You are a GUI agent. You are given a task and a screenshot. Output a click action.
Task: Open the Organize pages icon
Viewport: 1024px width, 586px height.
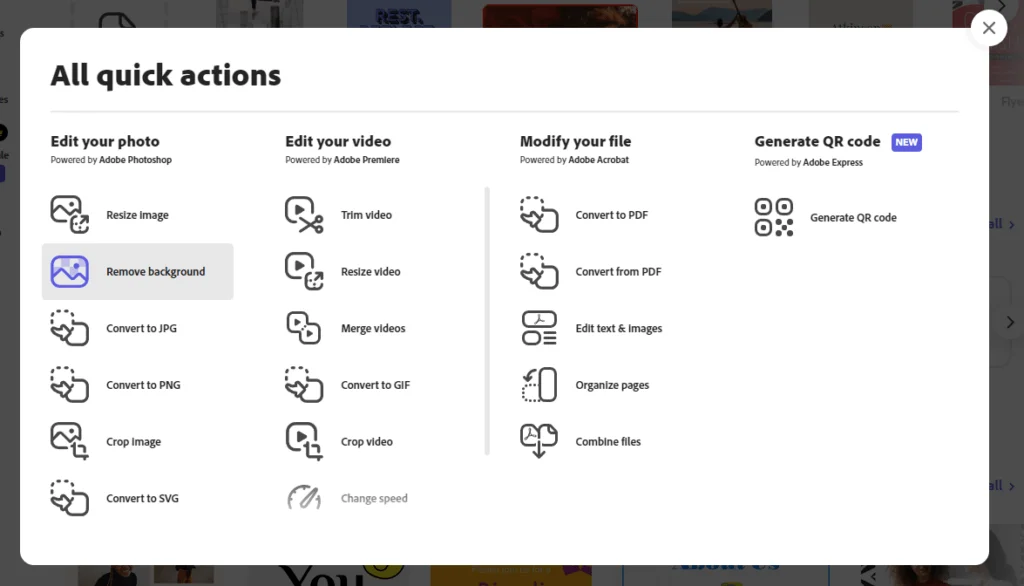(x=539, y=385)
